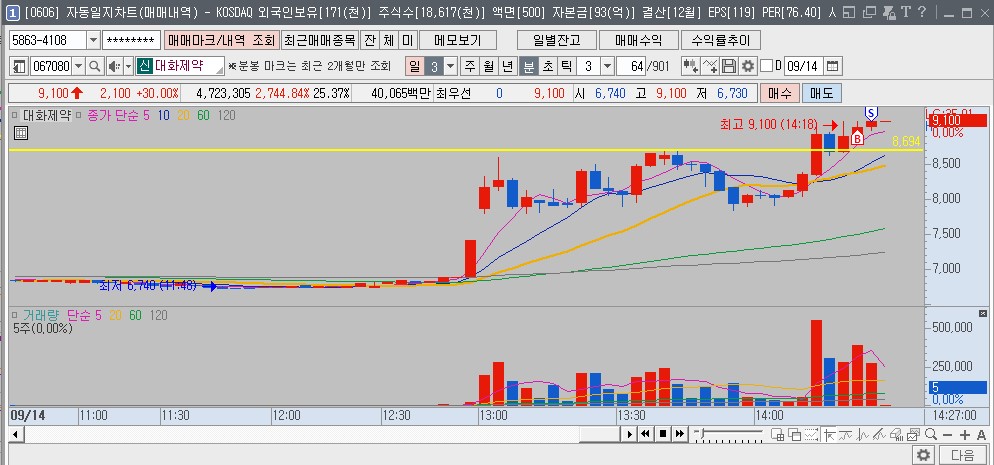The image size is (994, 465).
Task: Click the gear settings icon beside 다음 button
Action: 924,454
